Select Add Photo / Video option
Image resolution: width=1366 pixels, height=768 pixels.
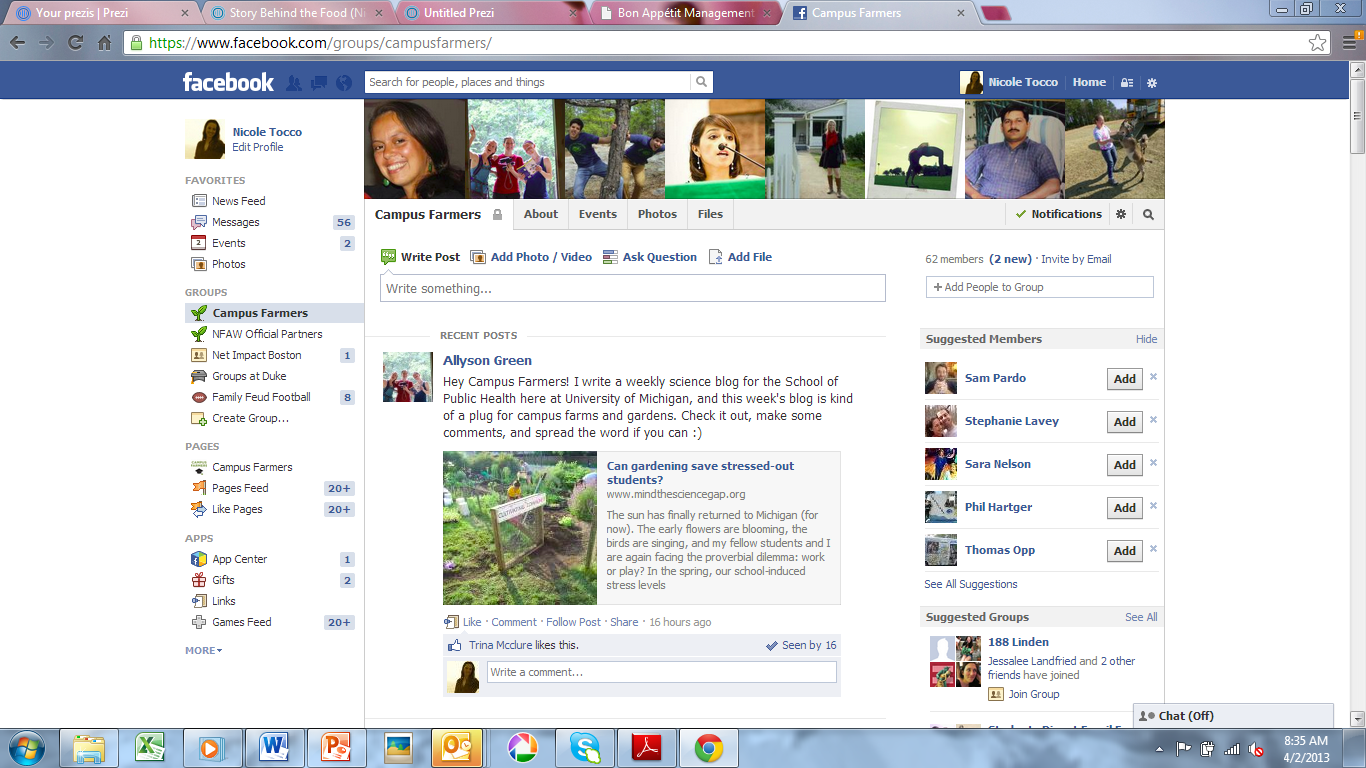tap(531, 257)
